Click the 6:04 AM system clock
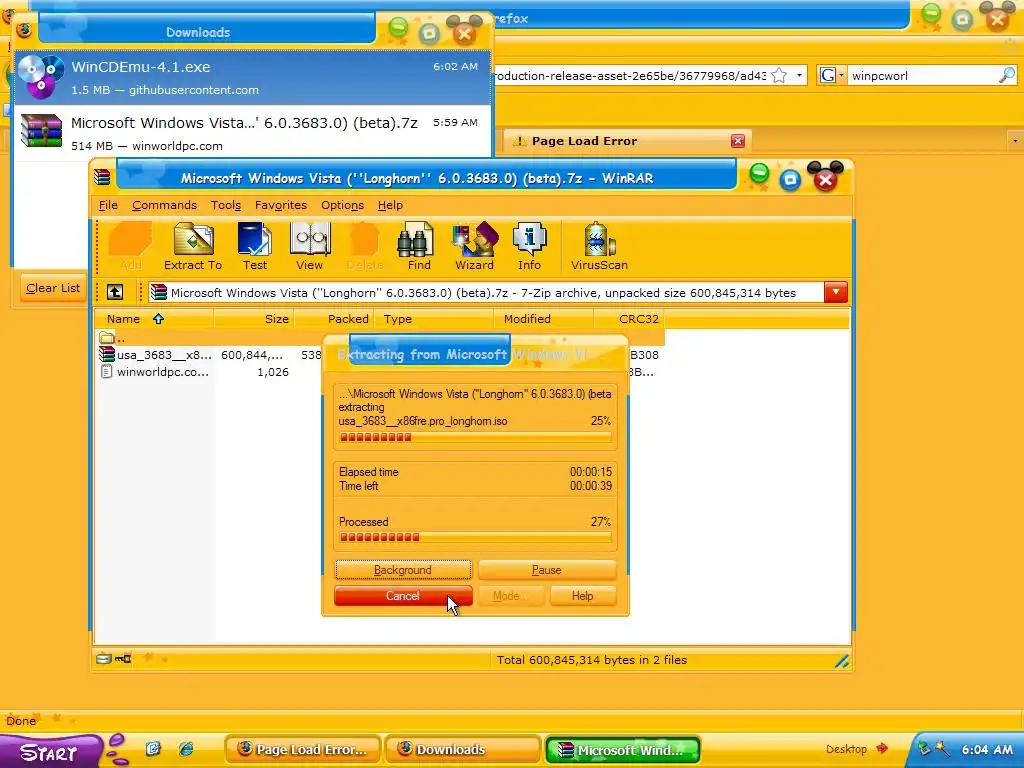 (987, 749)
